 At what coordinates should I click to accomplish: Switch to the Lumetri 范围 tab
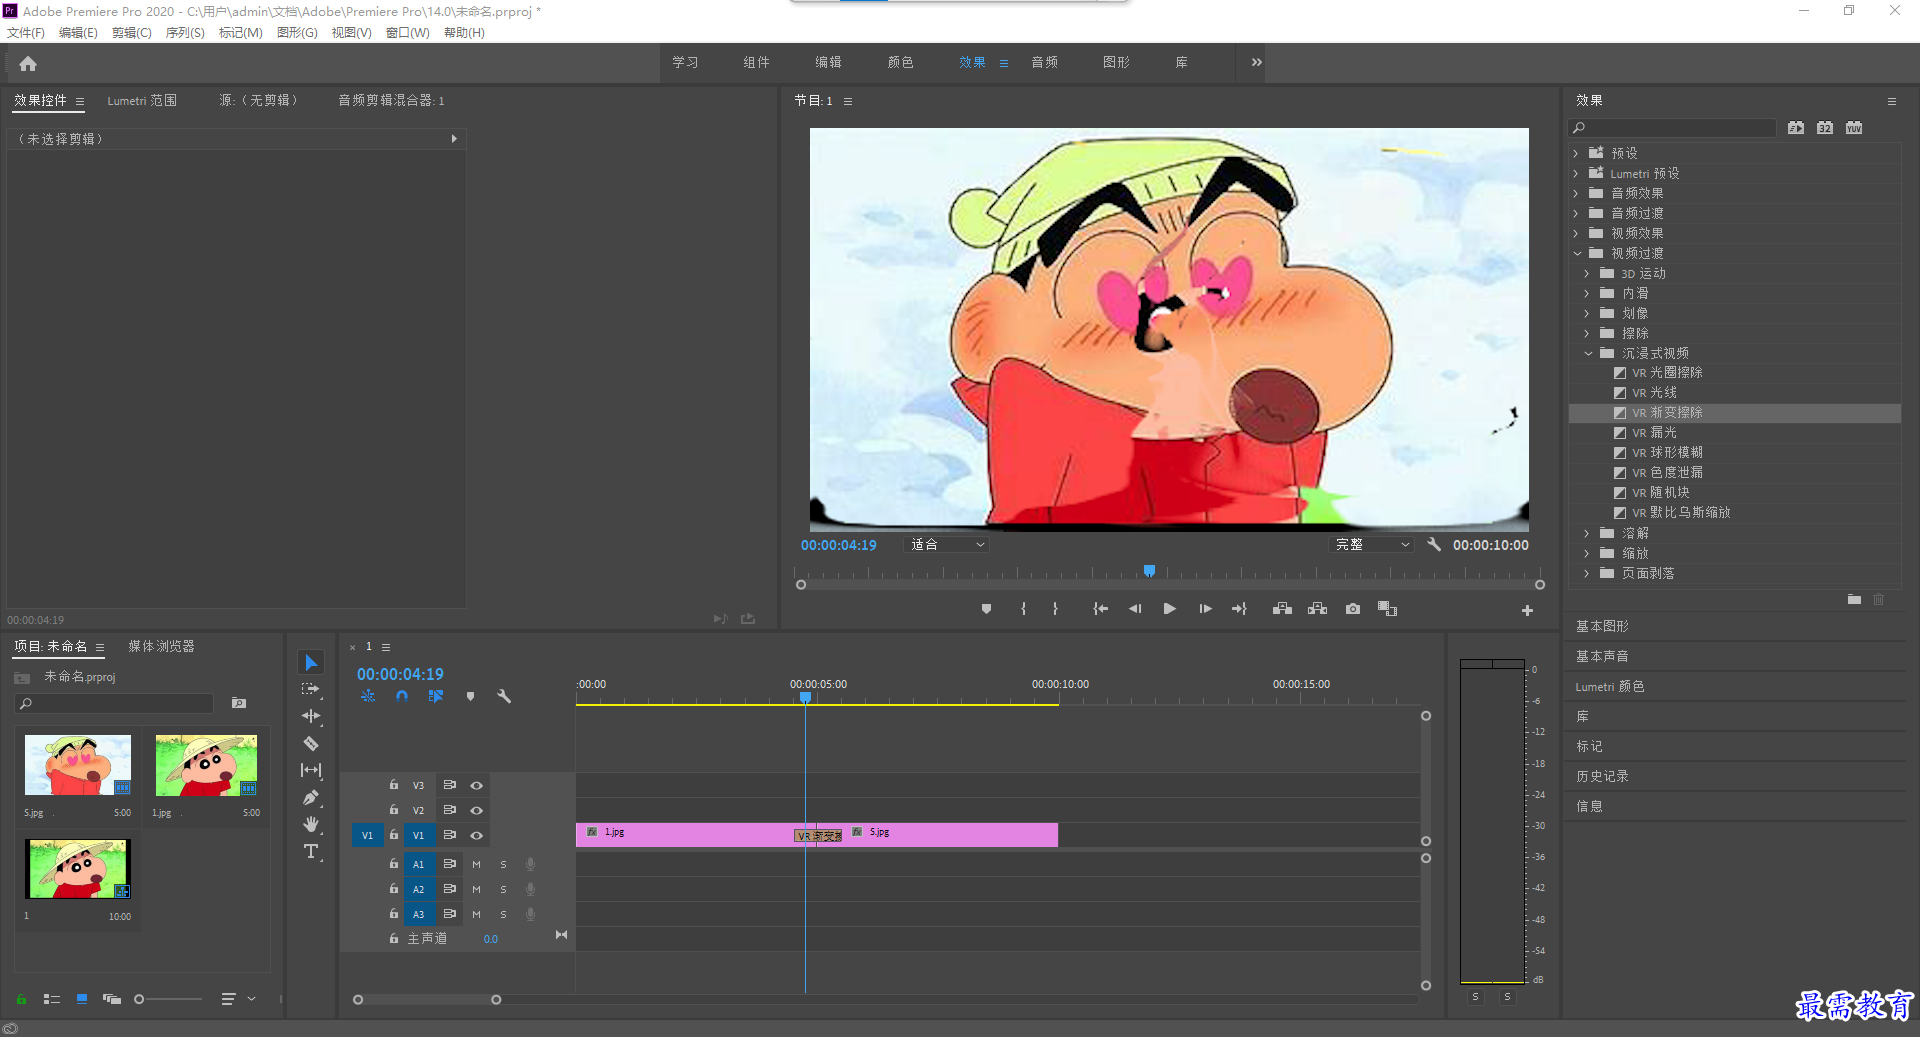pyautogui.click(x=142, y=100)
